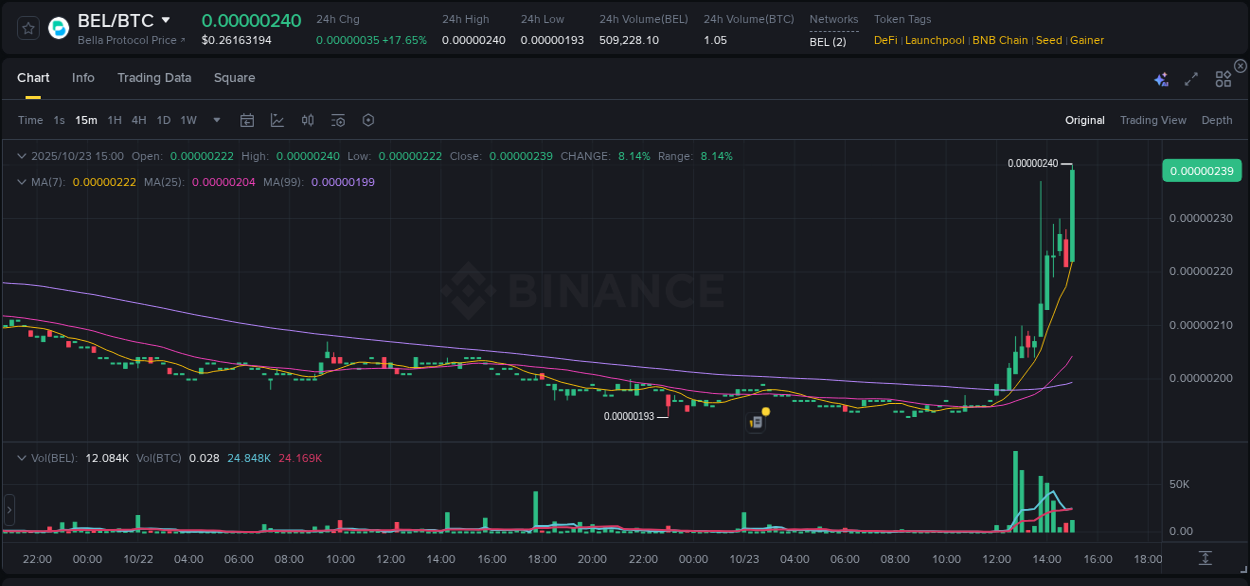Open the chart date range calendar picker

coord(247,120)
